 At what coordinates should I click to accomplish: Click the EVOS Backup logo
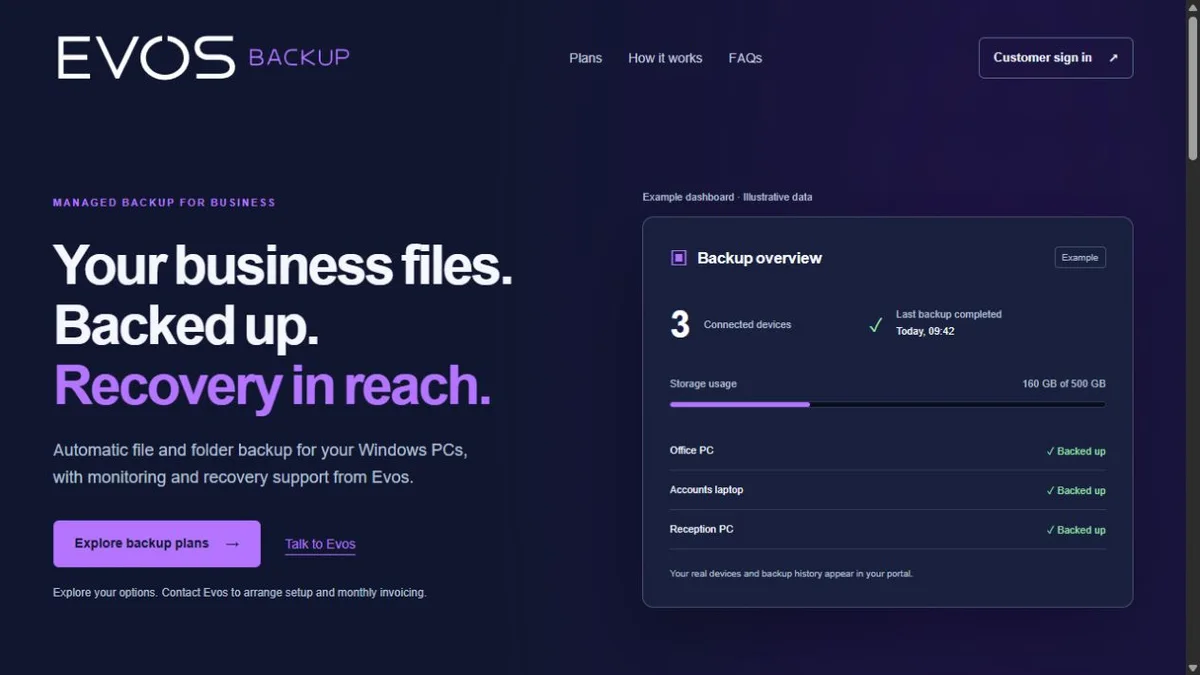point(204,57)
